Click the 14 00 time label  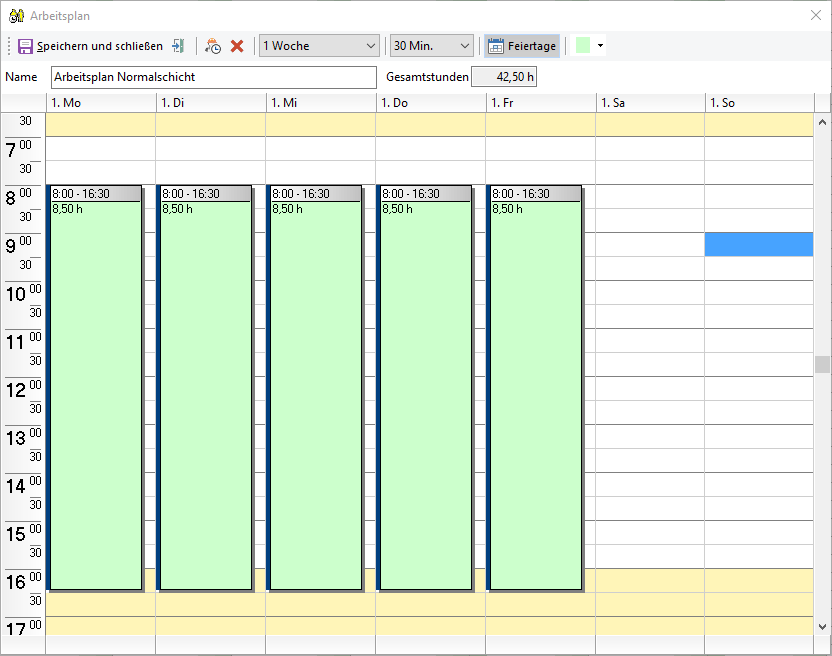coord(23,485)
